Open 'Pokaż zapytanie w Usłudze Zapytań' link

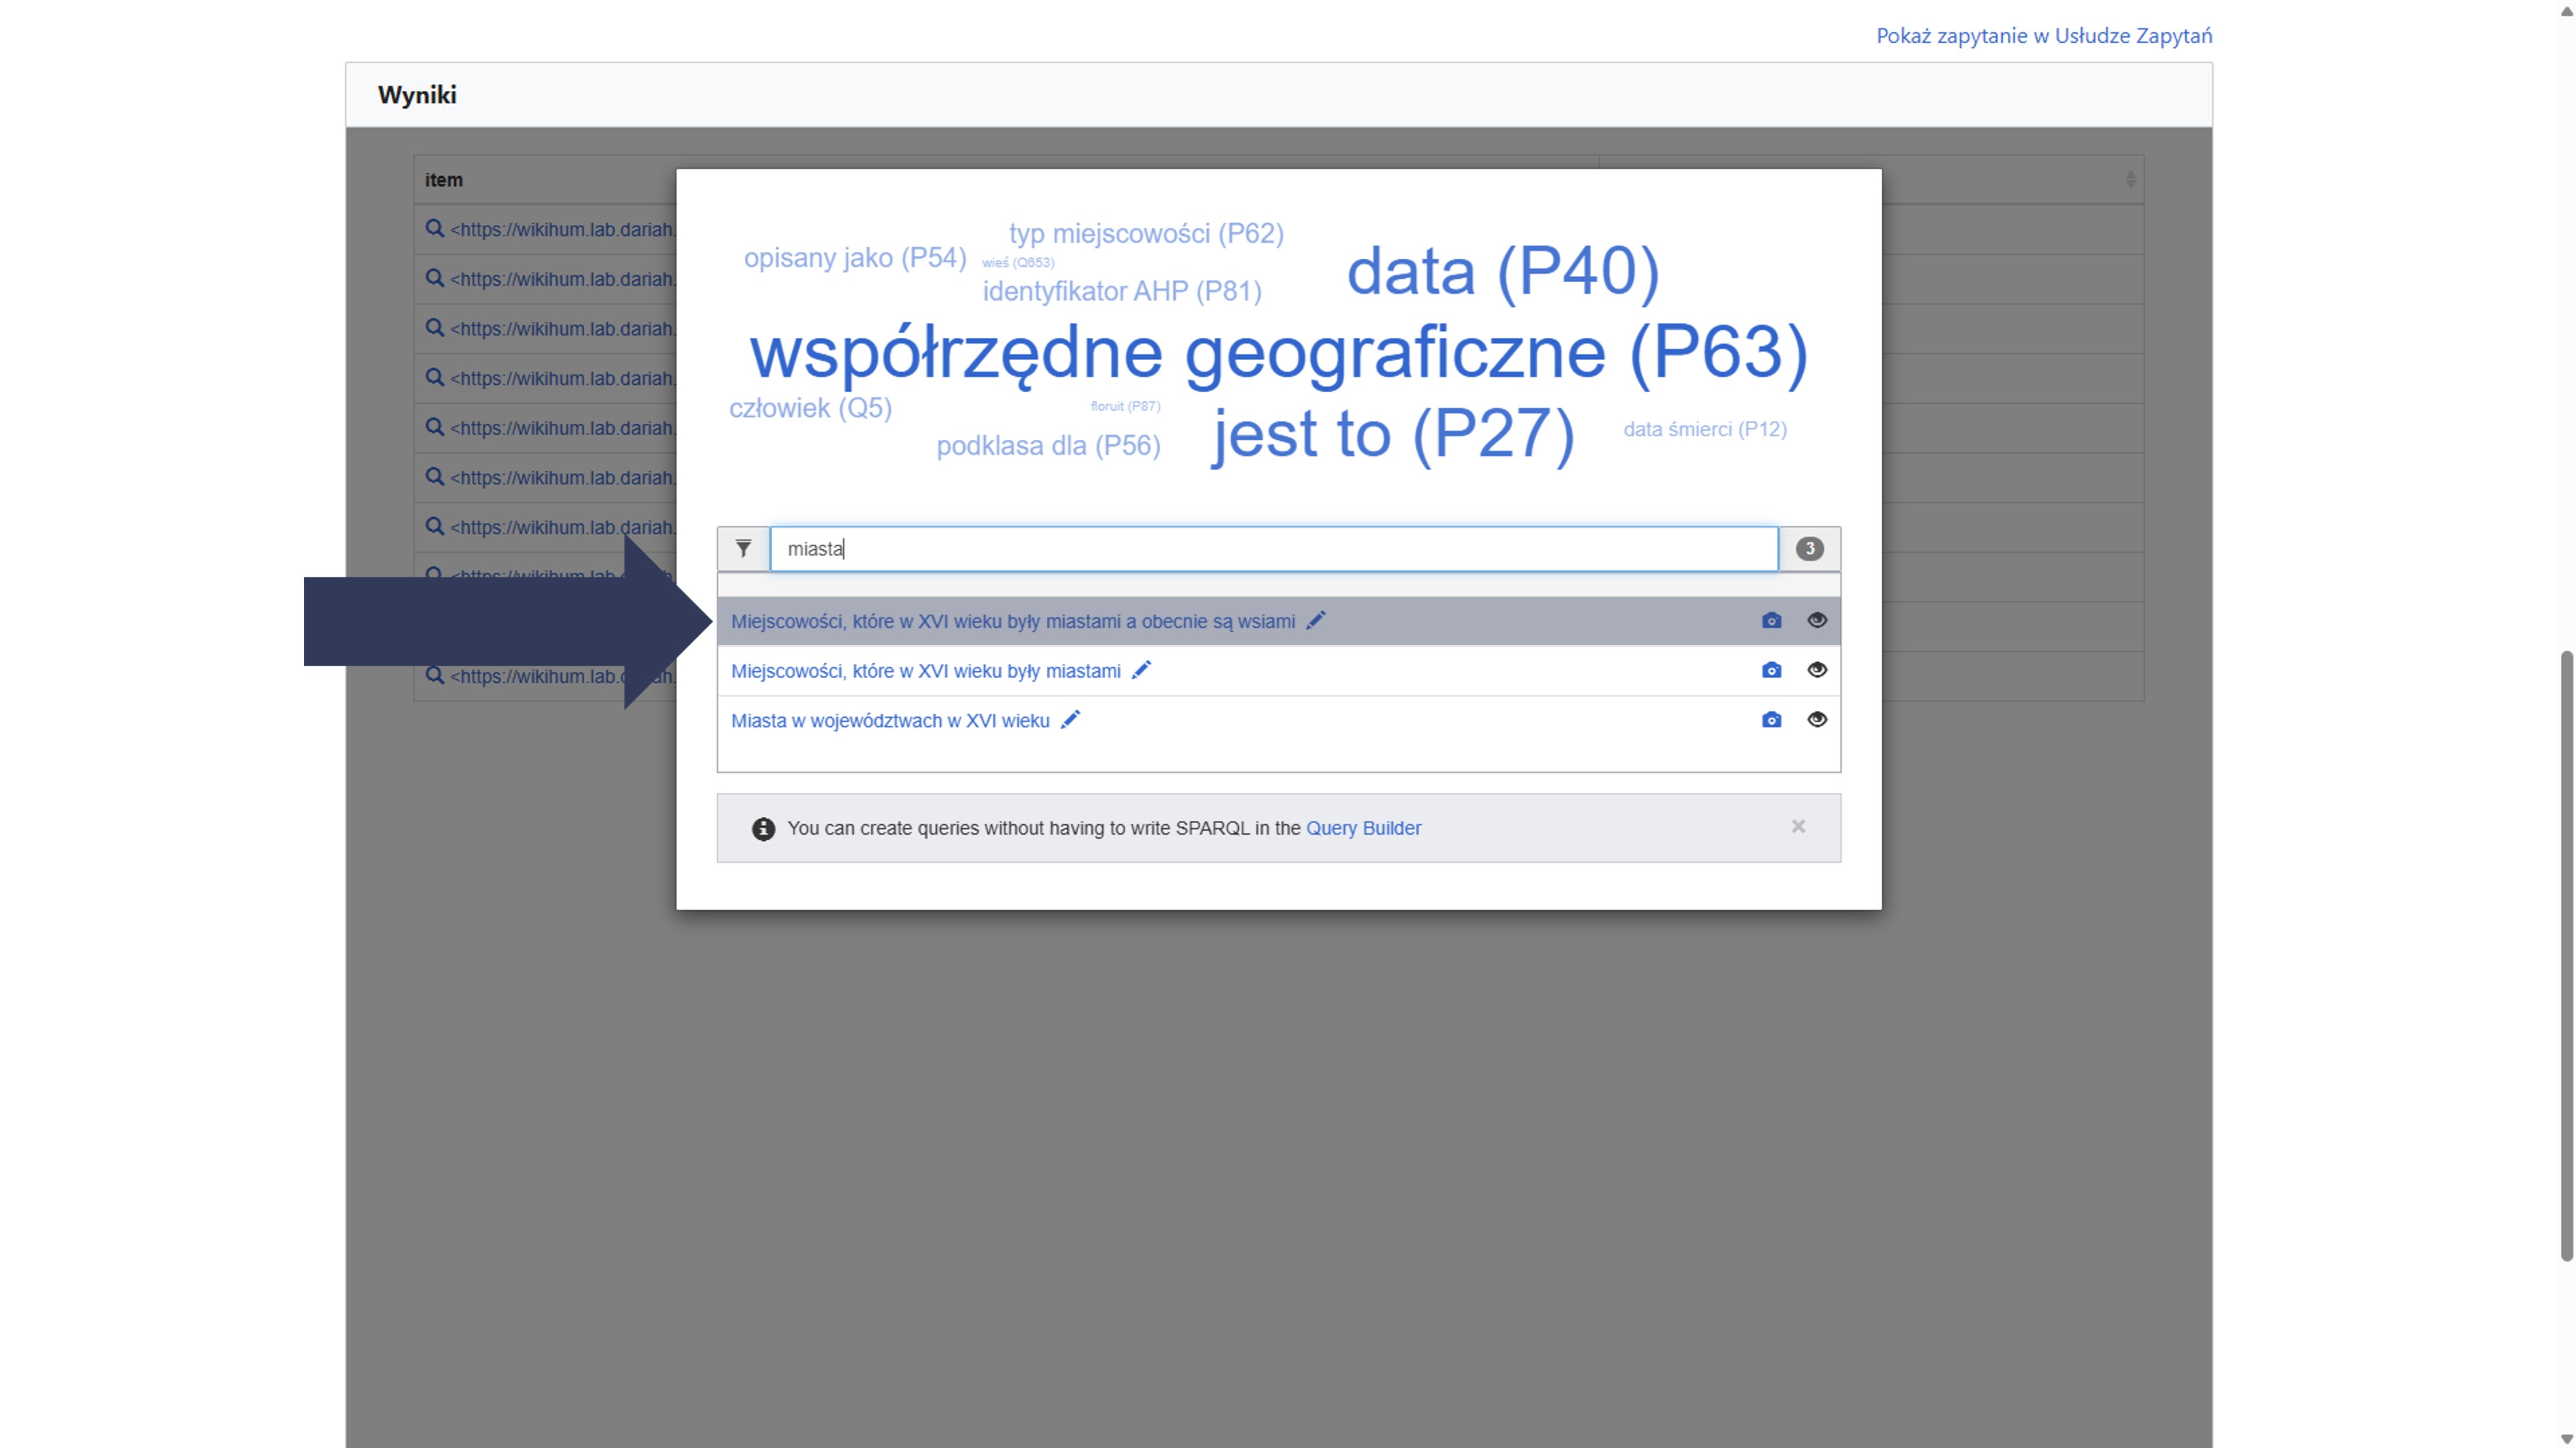click(x=2043, y=36)
